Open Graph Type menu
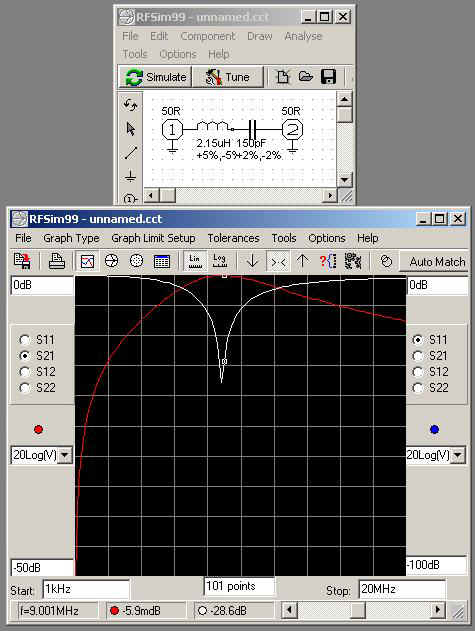475x631 pixels. [71, 238]
